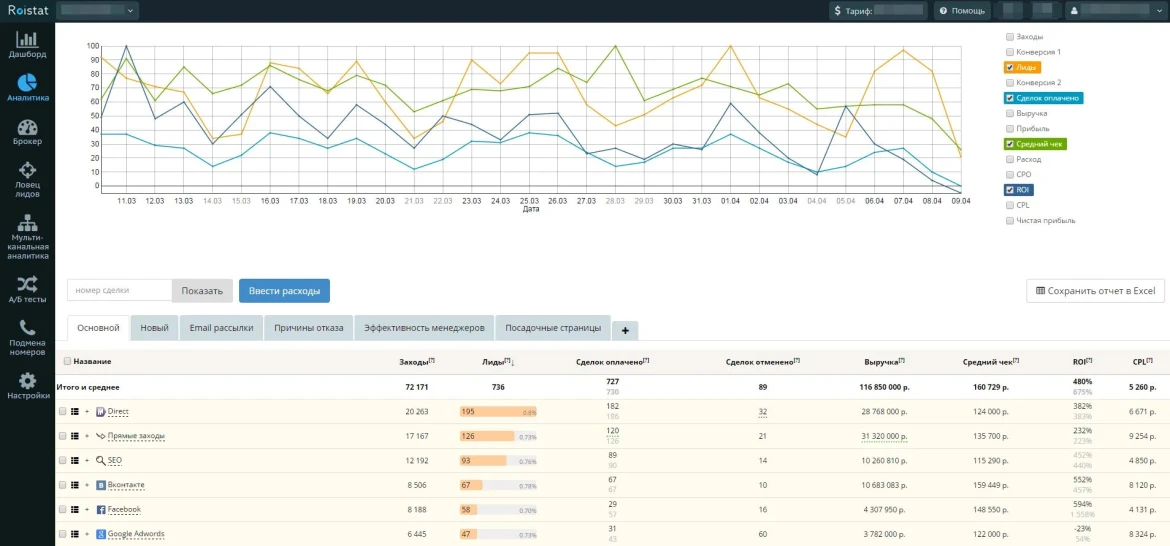
Task: Uncheck the Лиды chart series
Action: (x=1010, y=68)
